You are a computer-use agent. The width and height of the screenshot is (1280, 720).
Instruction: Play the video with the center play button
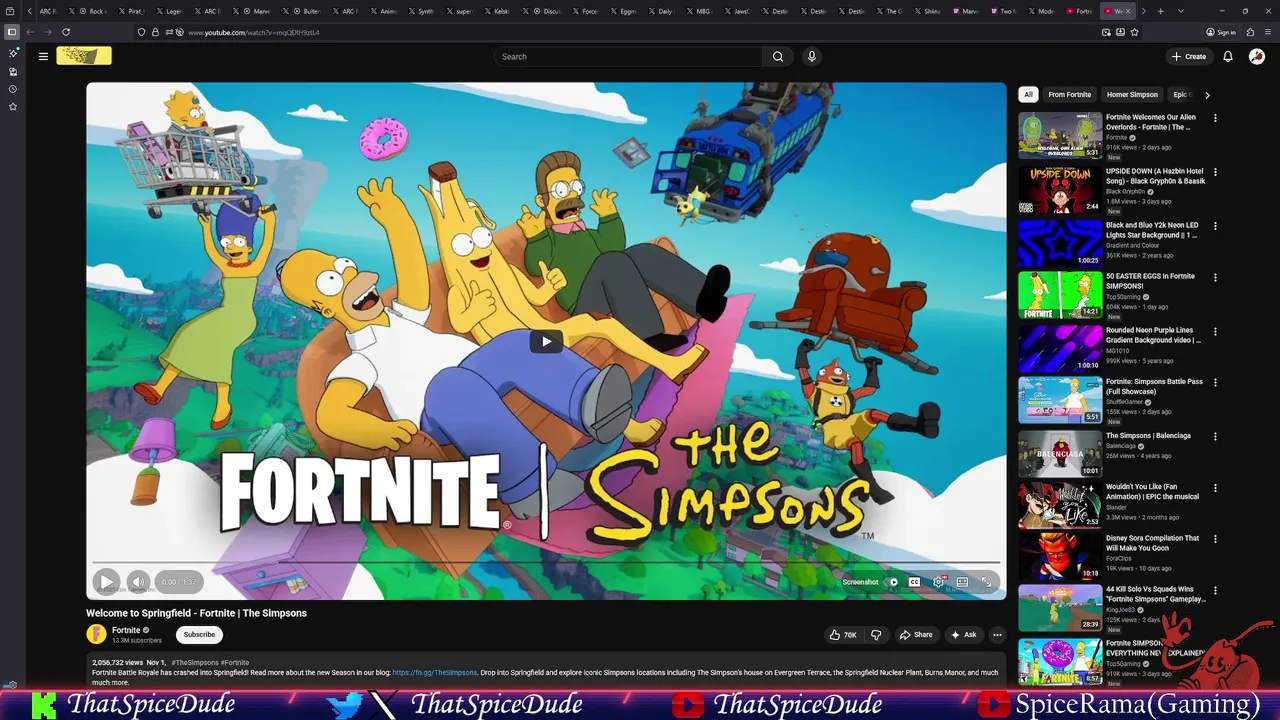(546, 342)
